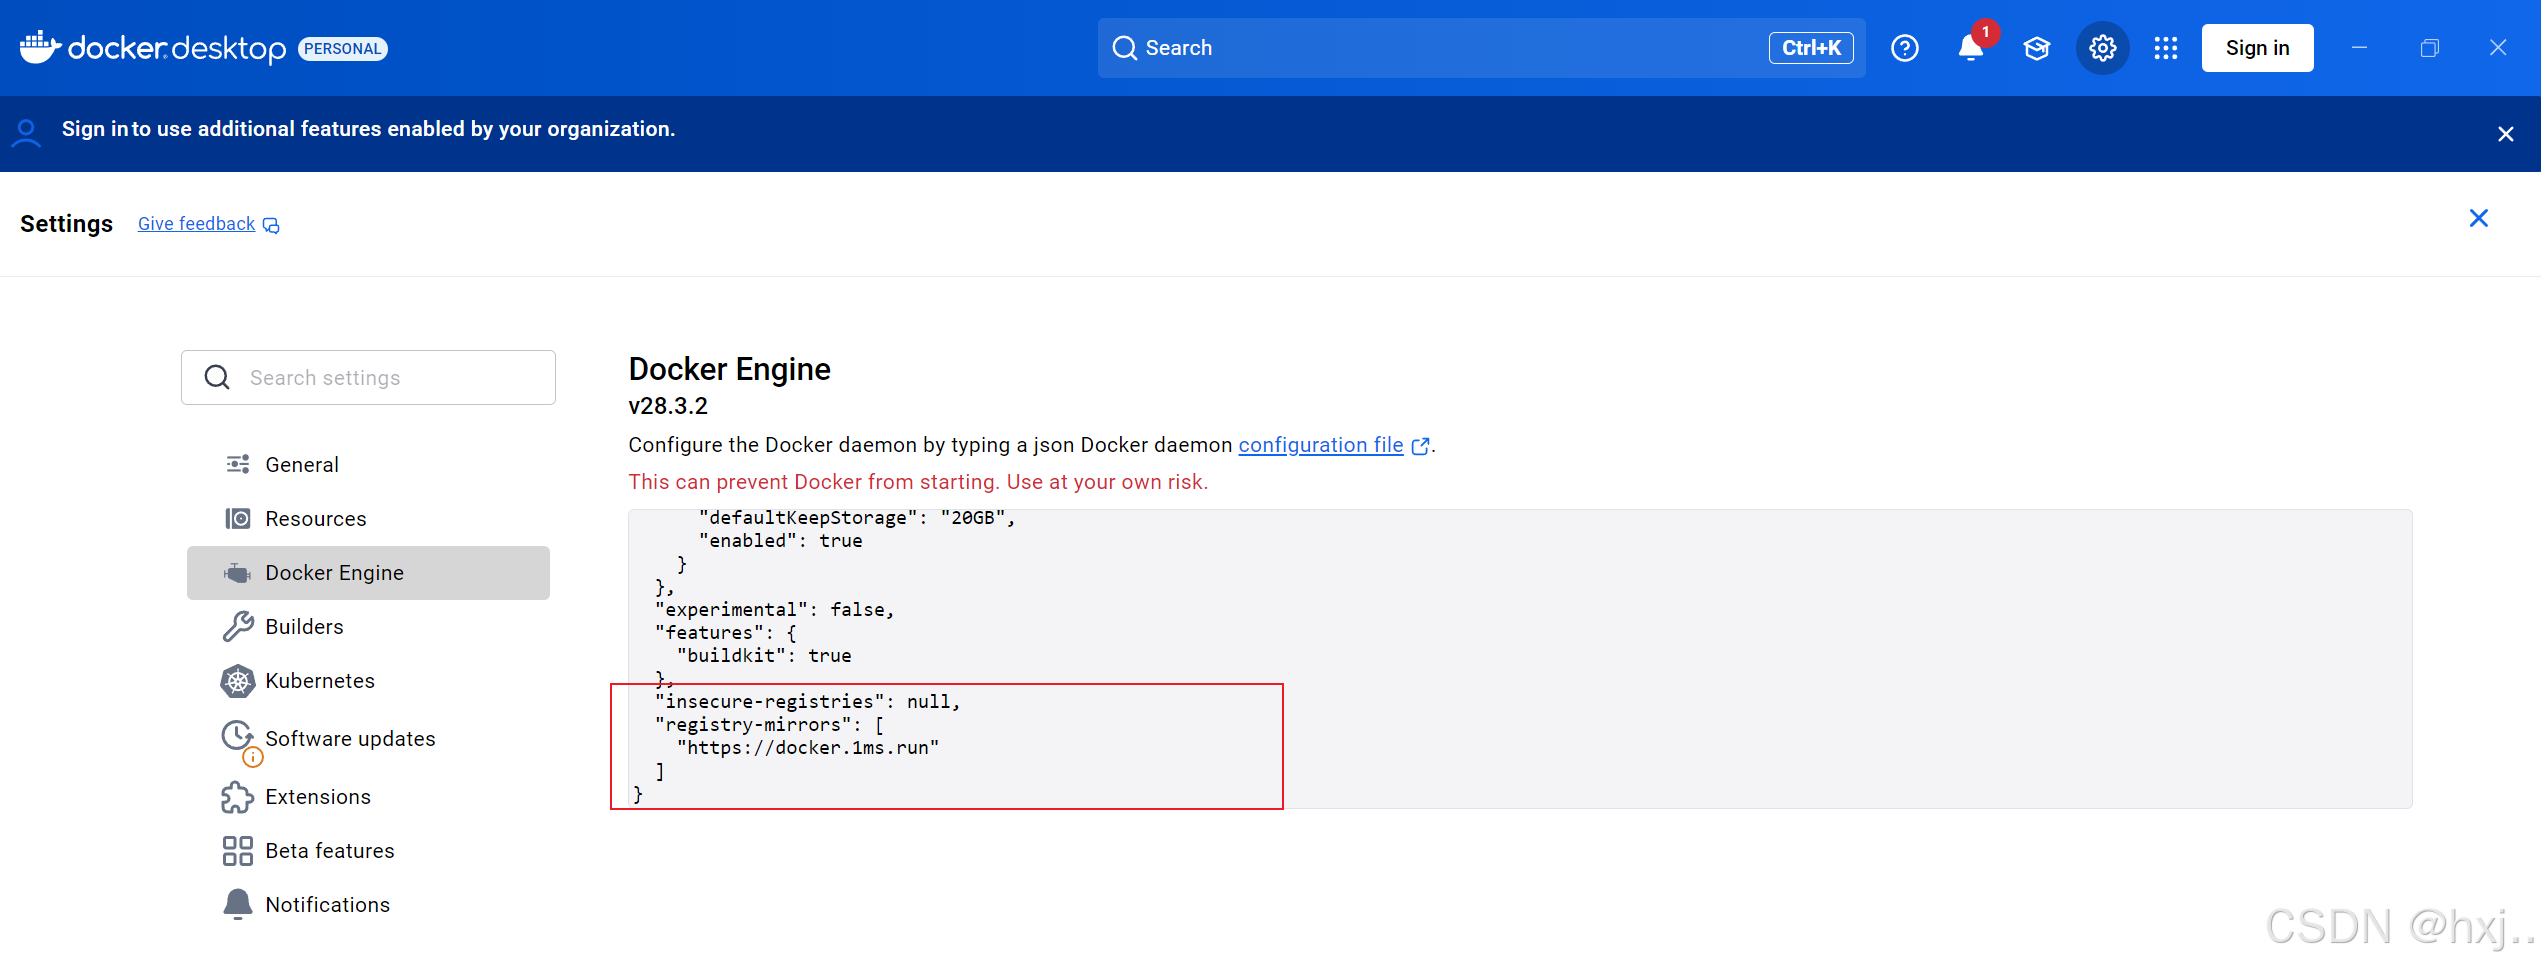Click the Docker whale logo
Screen dimensions: 2541x967
click(41, 47)
